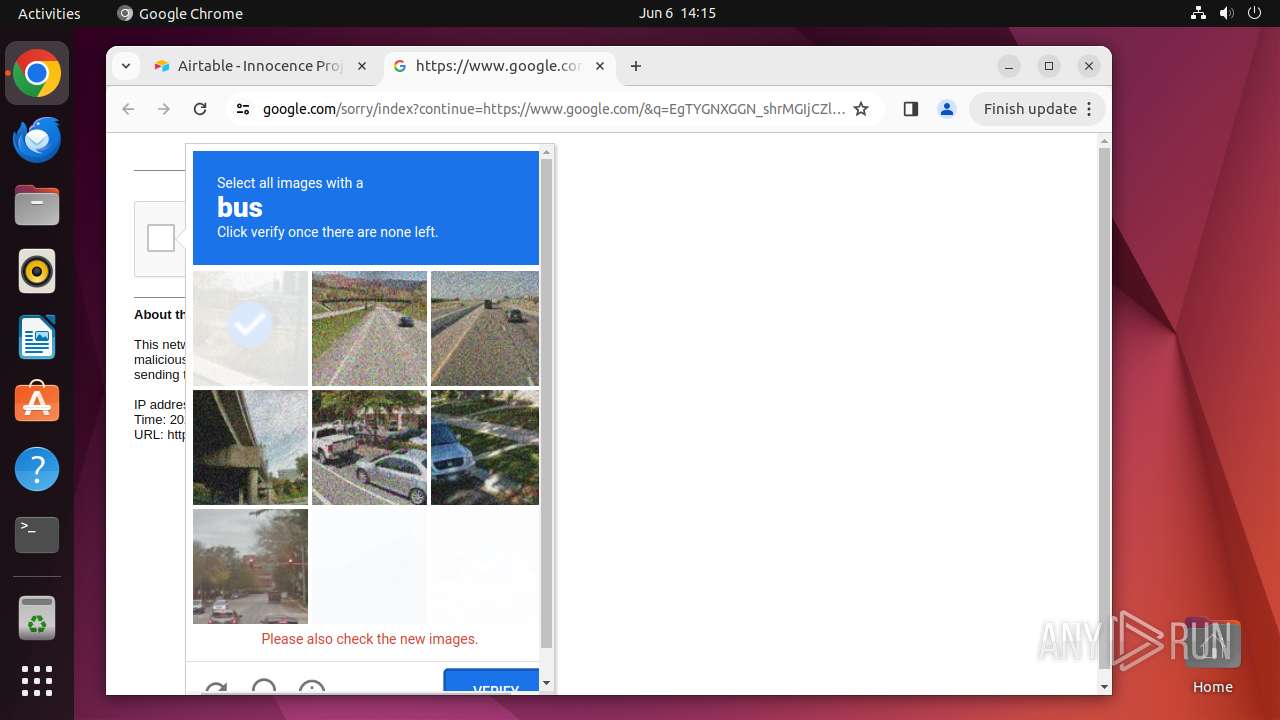1280x720 pixels.
Task: Open the volume tray icon
Action: pos(1226,13)
